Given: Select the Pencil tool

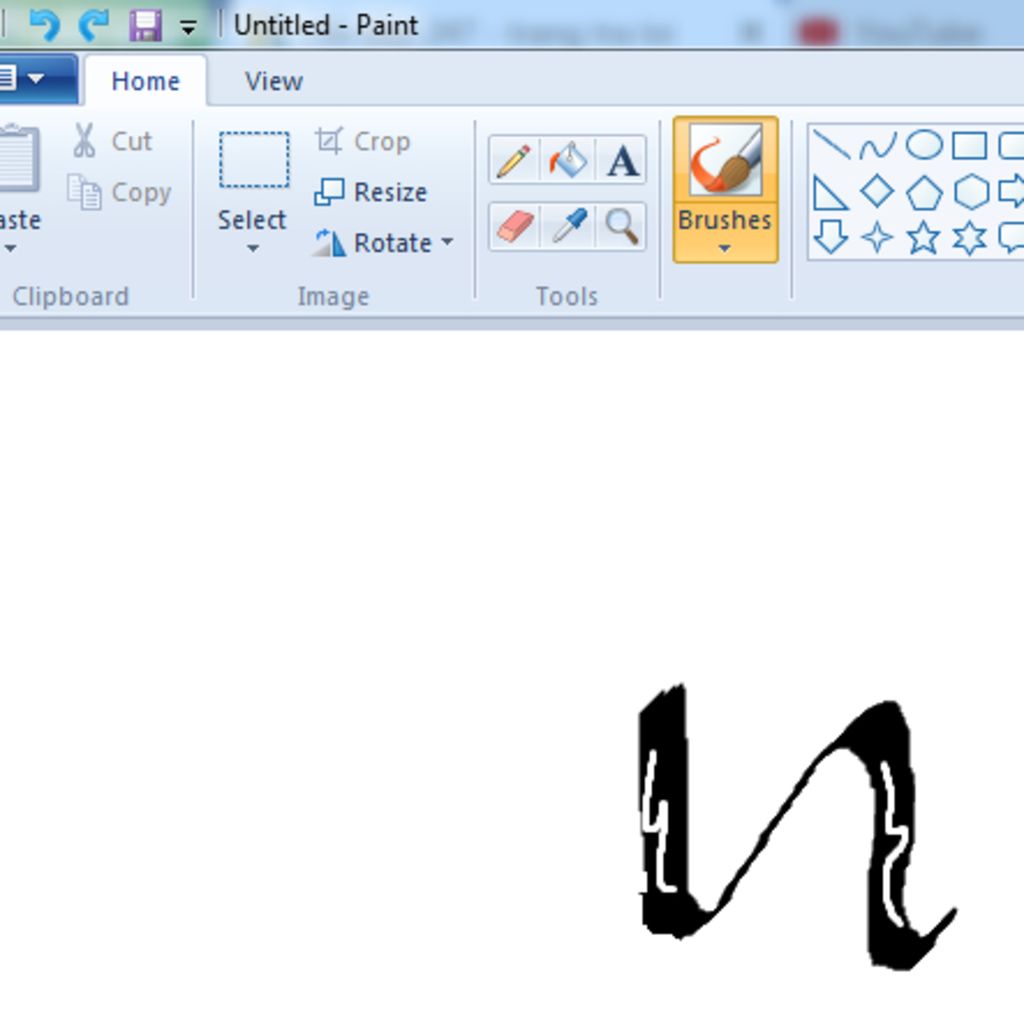Looking at the screenshot, I should pos(514,161).
